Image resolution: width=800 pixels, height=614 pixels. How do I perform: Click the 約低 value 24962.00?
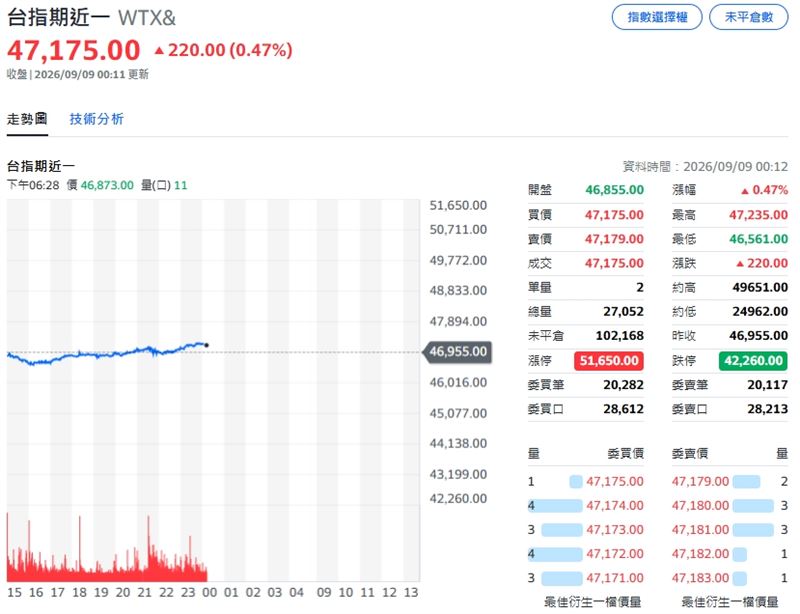(x=760, y=311)
